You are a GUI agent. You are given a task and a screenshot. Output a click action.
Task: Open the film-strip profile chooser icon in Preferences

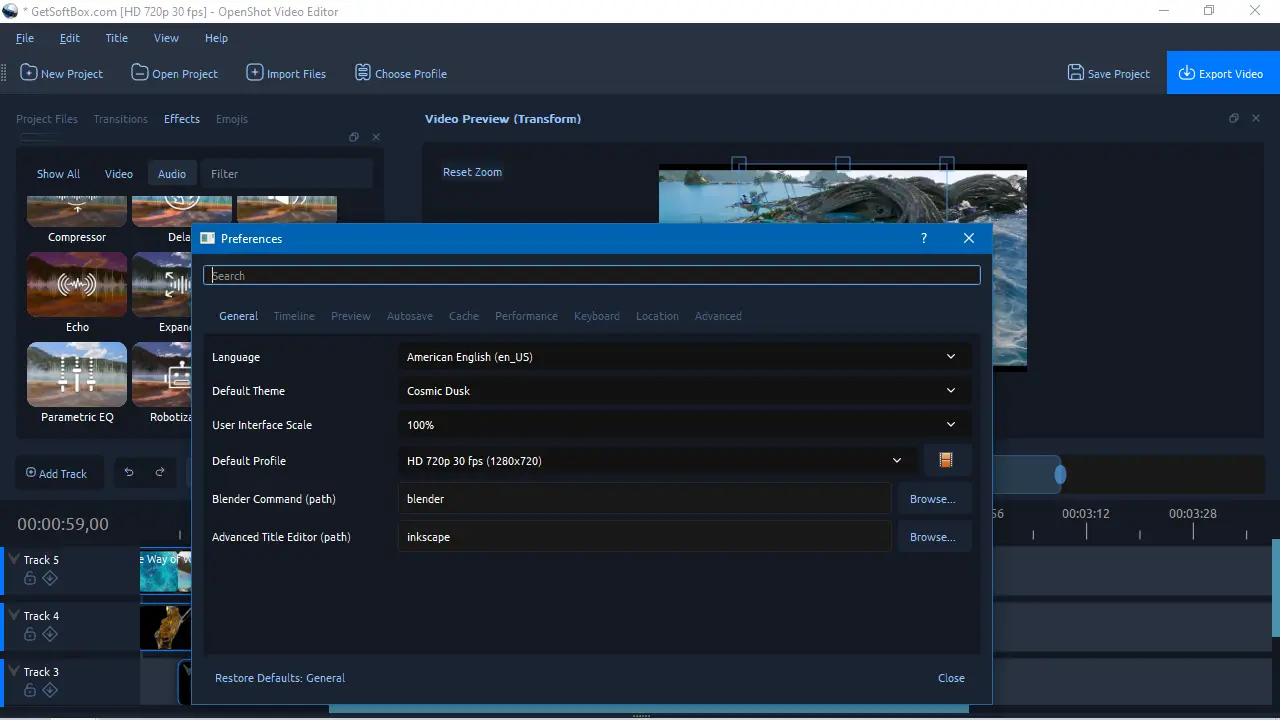tap(946, 460)
